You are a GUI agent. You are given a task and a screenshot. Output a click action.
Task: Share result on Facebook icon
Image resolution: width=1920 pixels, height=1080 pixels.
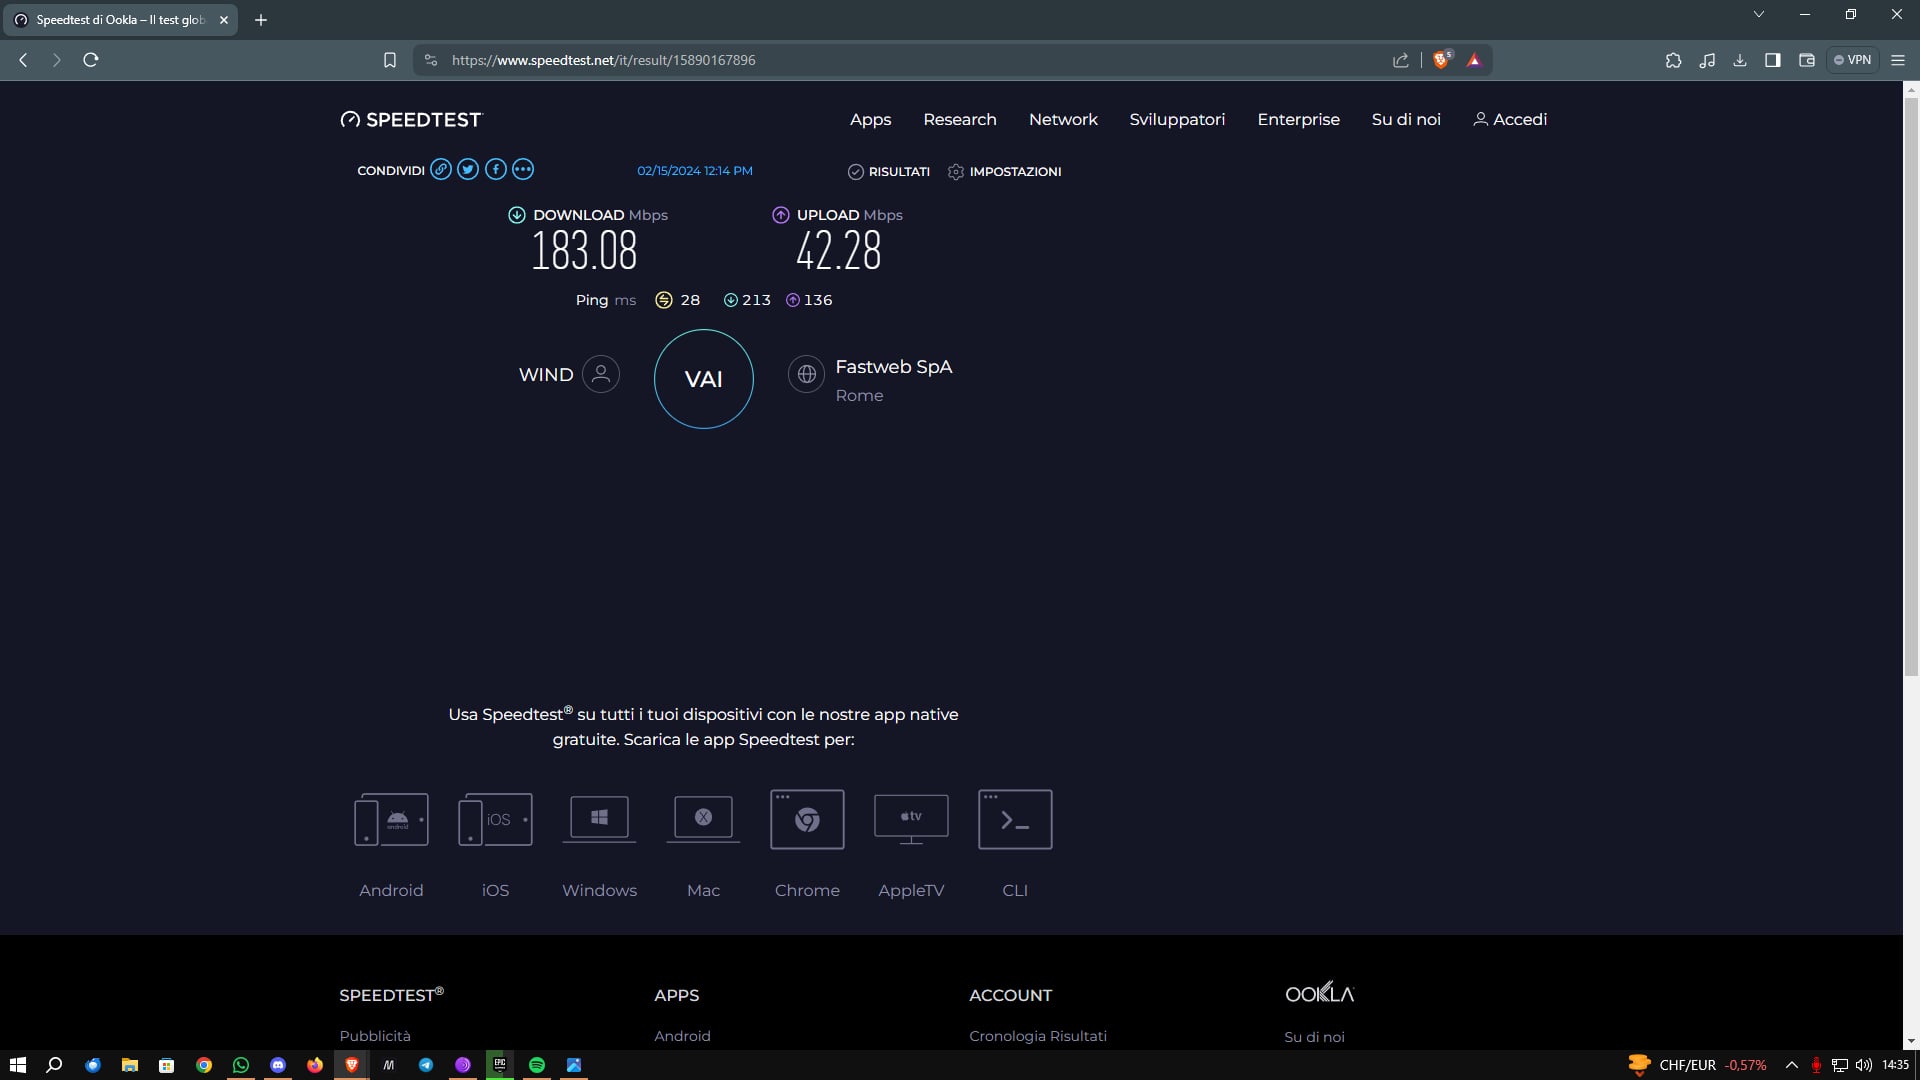coord(495,169)
